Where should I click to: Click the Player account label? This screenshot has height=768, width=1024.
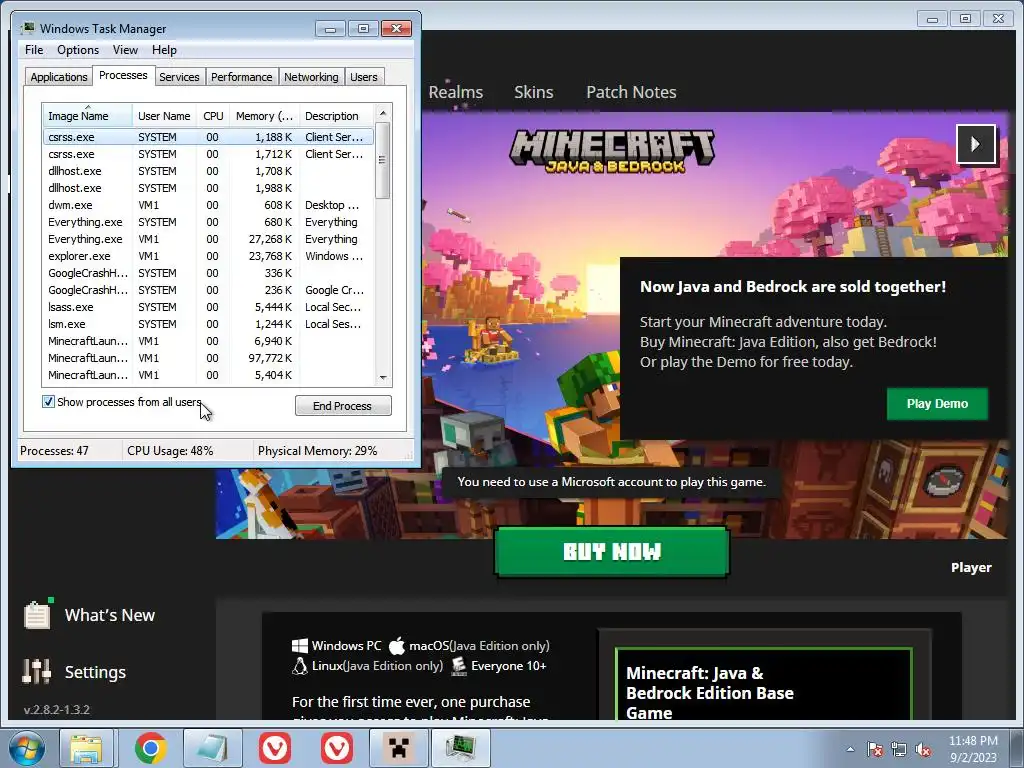click(971, 568)
